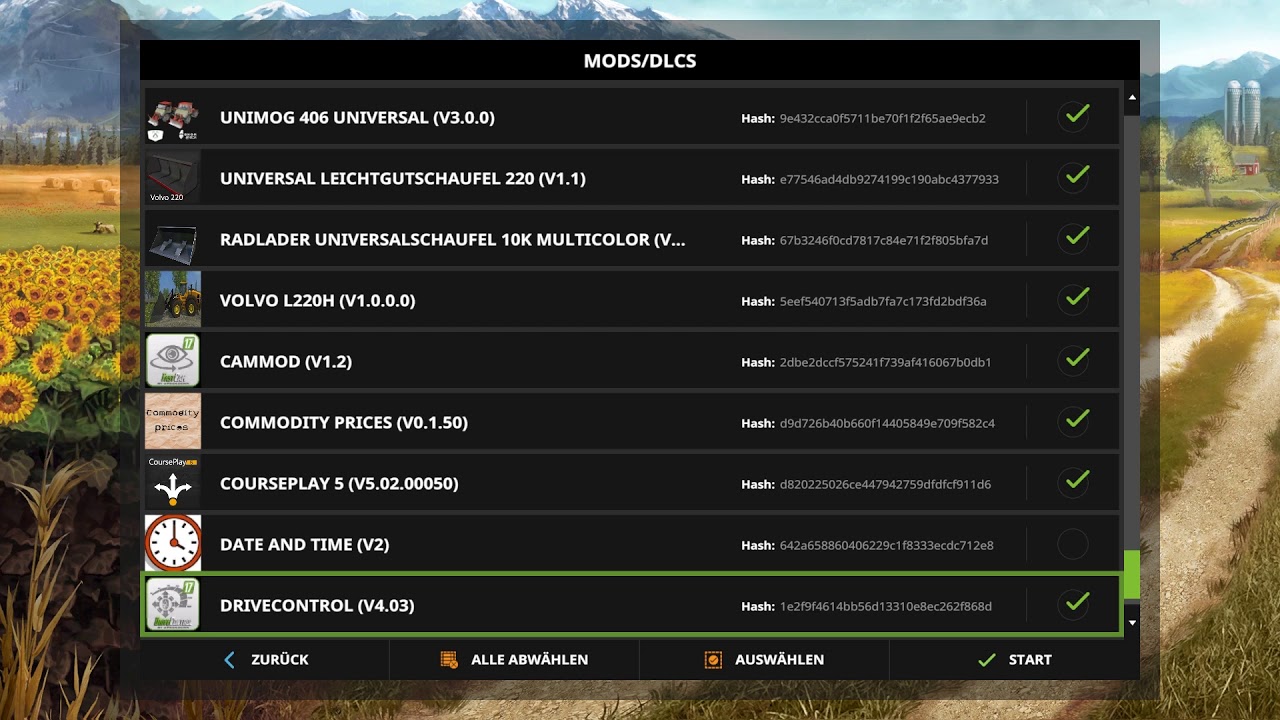Click the DriveControl mod icon
Screen dimensions: 1280x720
click(173, 605)
